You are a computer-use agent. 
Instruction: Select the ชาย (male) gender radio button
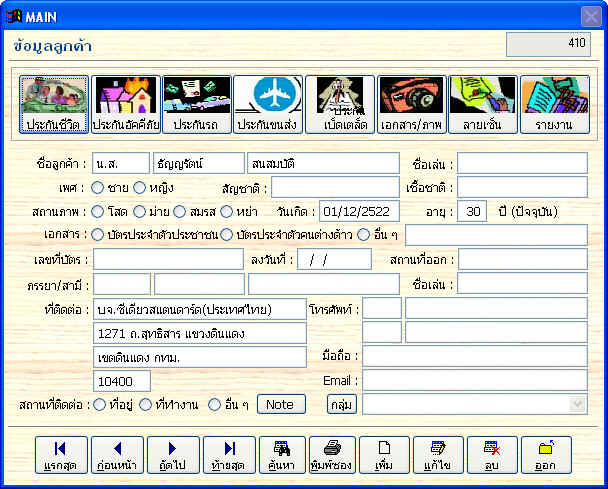coord(97,187)
